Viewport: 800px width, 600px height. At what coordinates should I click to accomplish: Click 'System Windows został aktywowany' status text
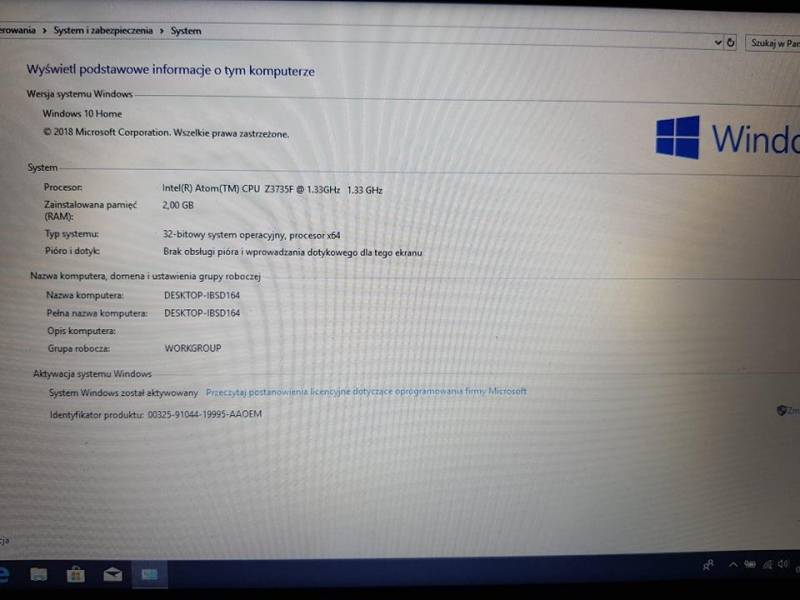(123, 392)
